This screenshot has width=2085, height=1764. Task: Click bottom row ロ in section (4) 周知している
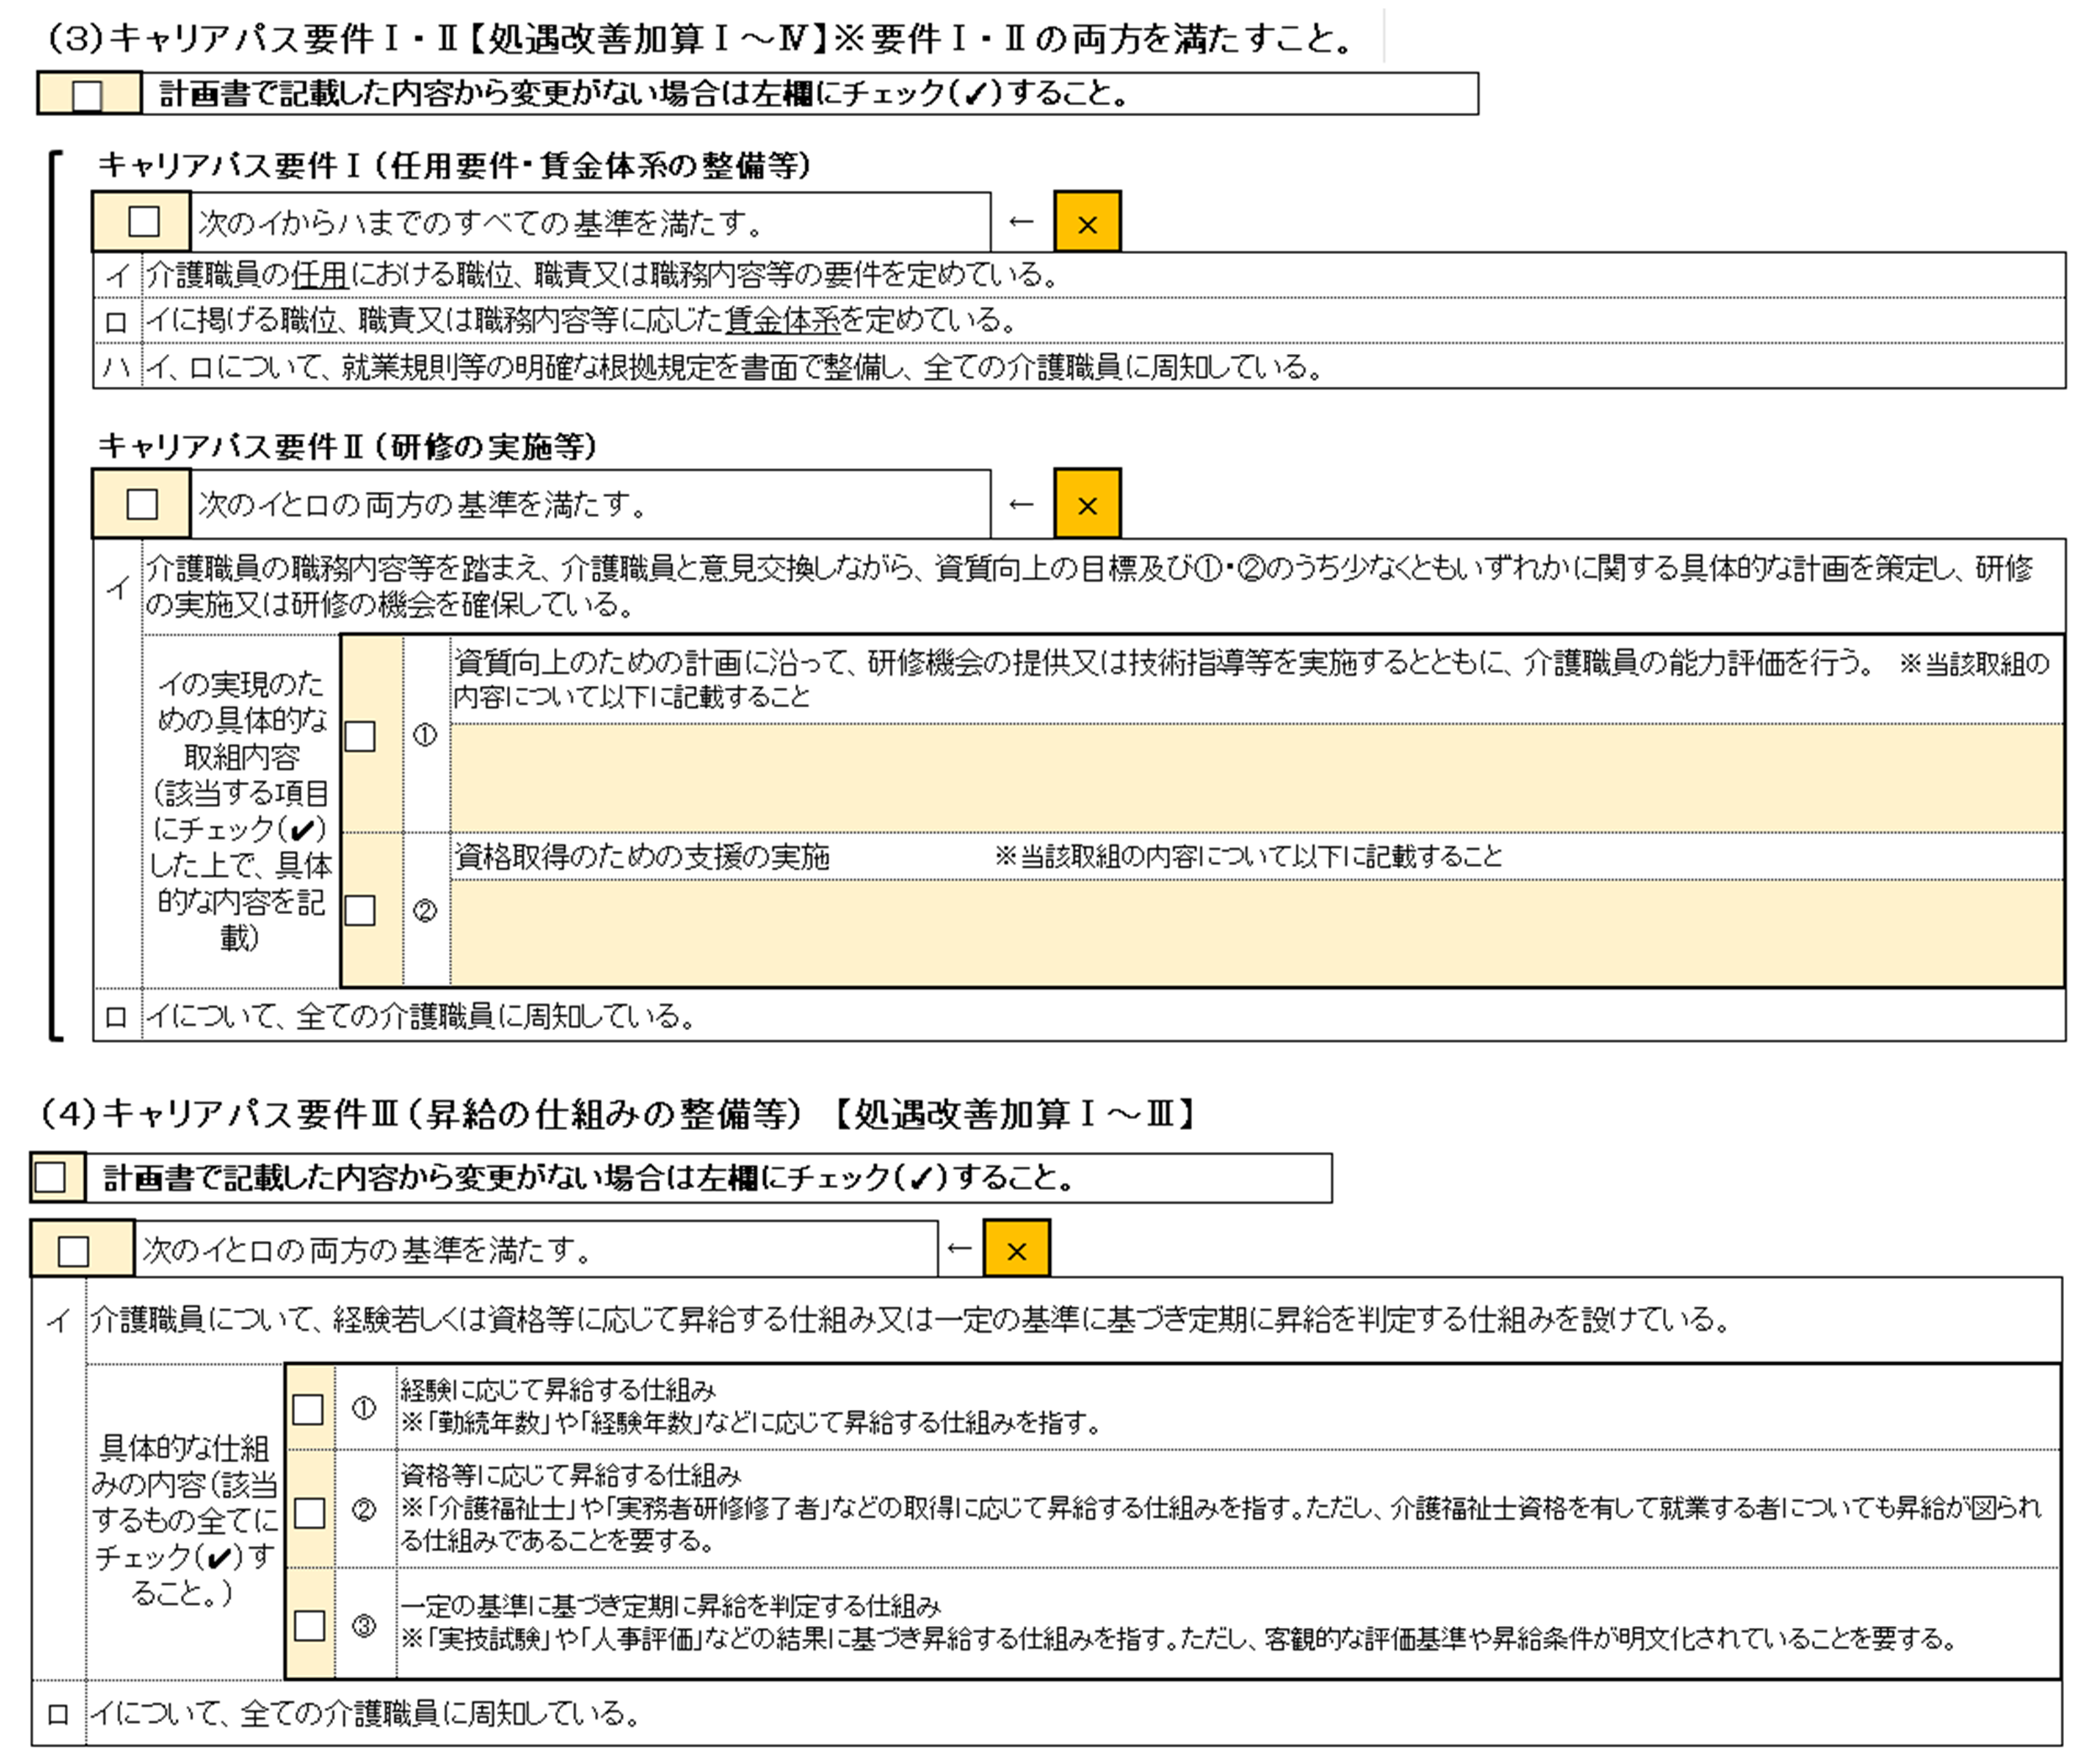[x=1046, y=1714]
